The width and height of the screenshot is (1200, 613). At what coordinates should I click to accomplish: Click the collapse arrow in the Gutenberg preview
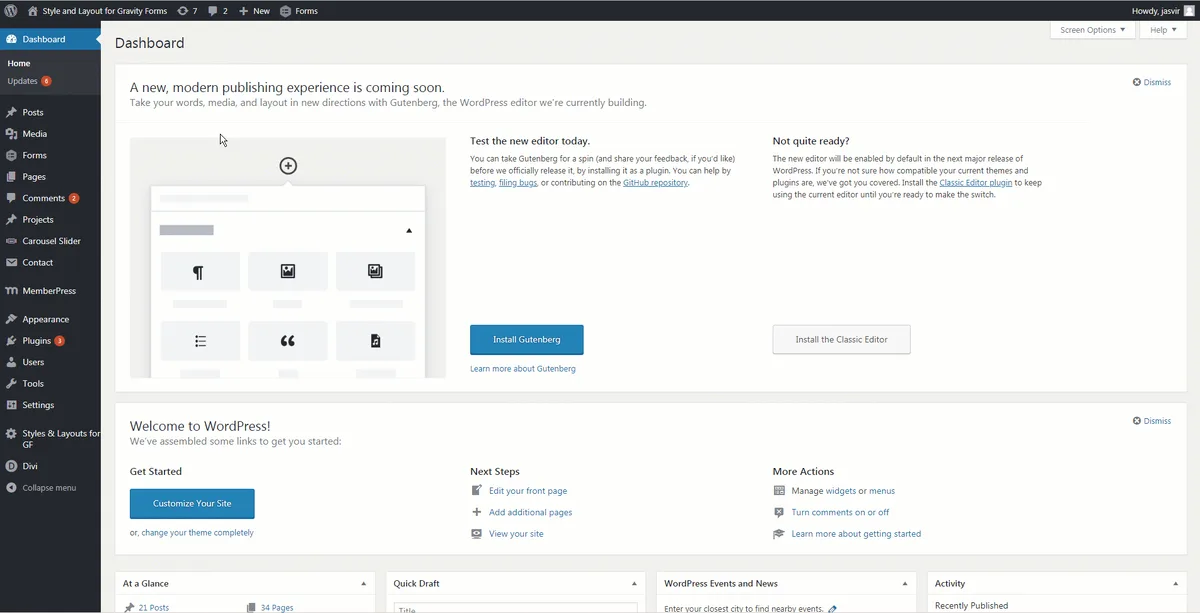pyautogui.click(x=409, y=231)
